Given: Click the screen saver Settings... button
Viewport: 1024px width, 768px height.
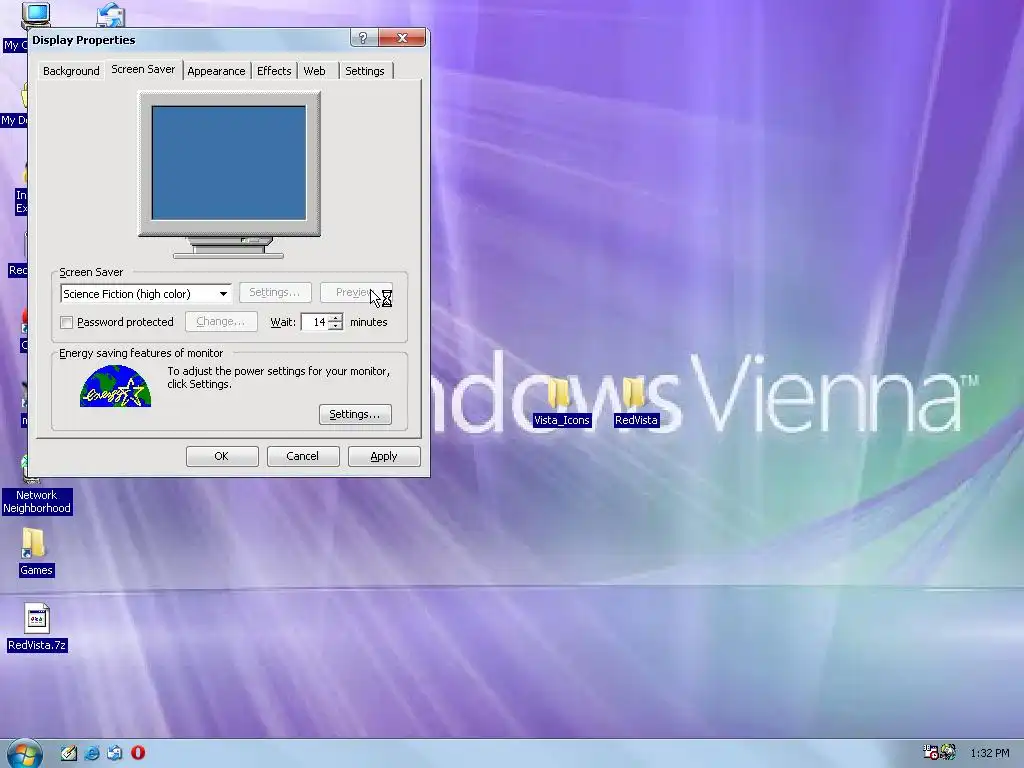Looking at the screenshot, I should (275, 293).
